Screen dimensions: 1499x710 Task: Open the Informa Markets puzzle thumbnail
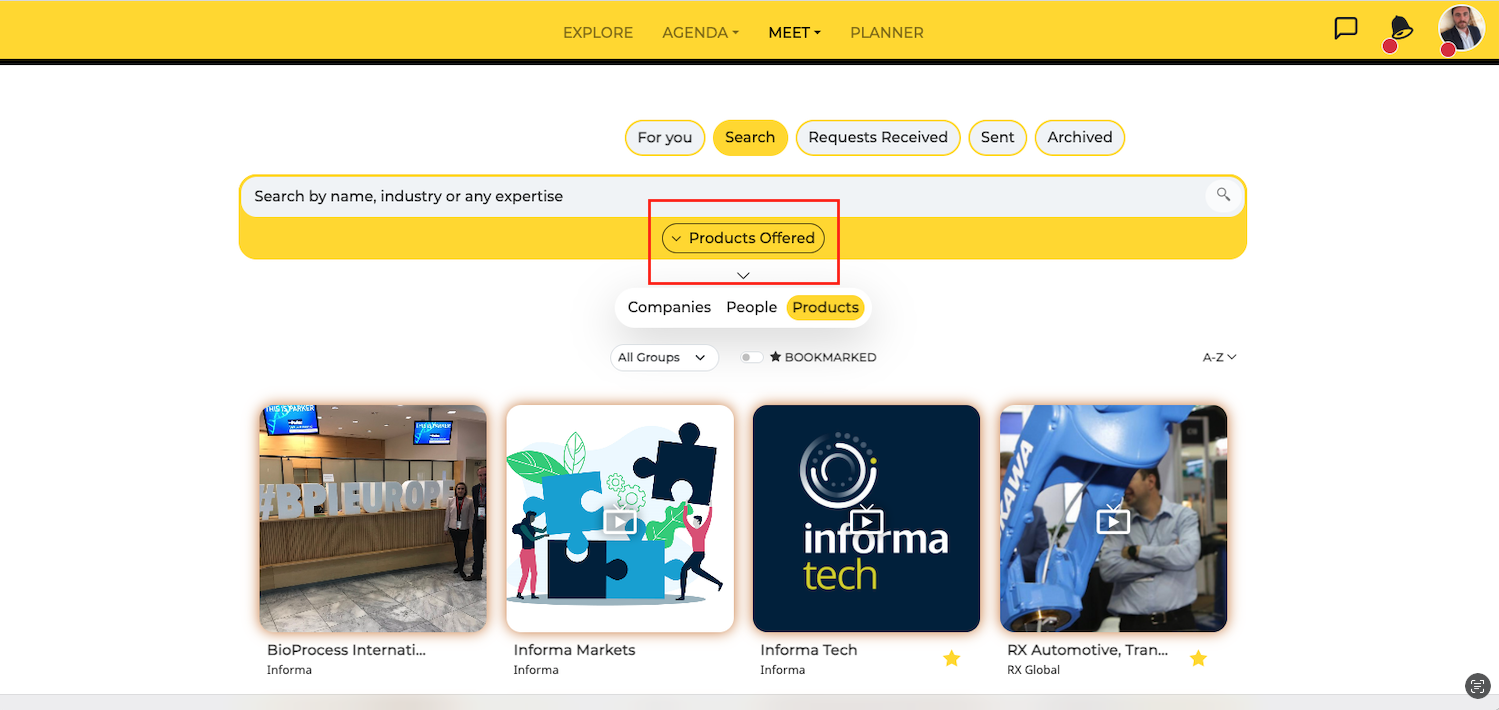coord(620,518)
